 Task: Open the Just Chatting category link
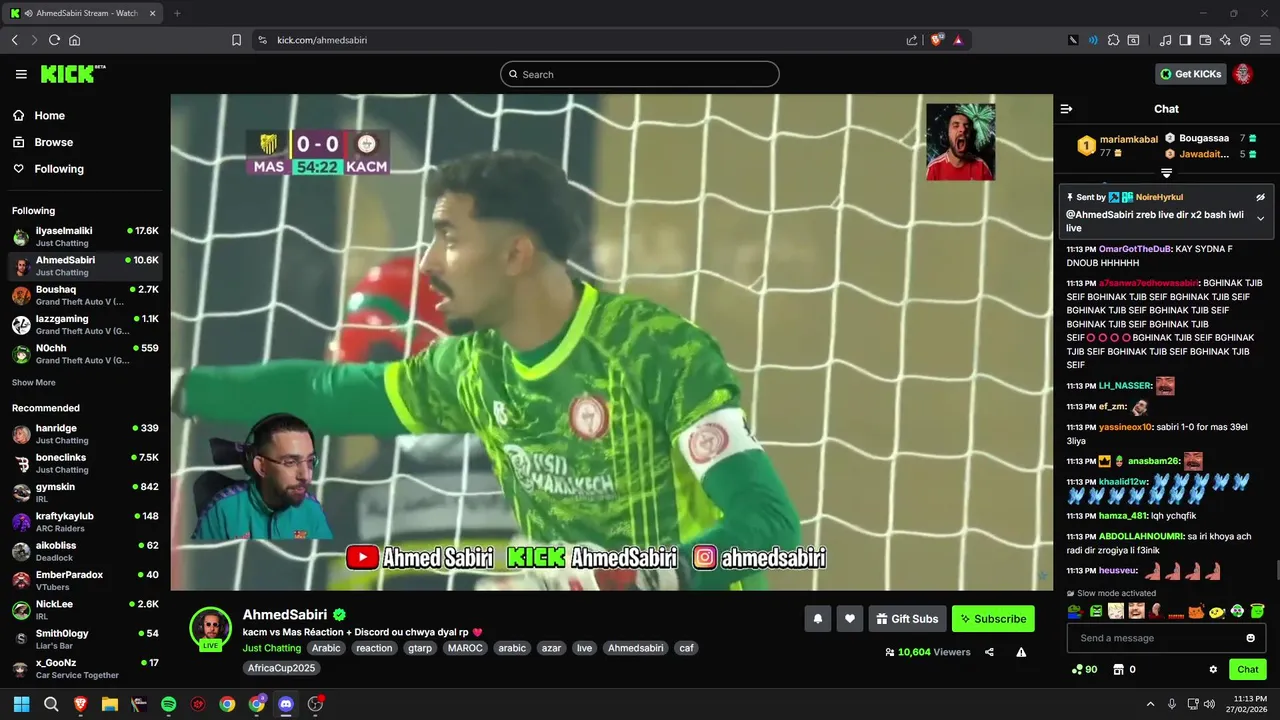tap(272, 648)
